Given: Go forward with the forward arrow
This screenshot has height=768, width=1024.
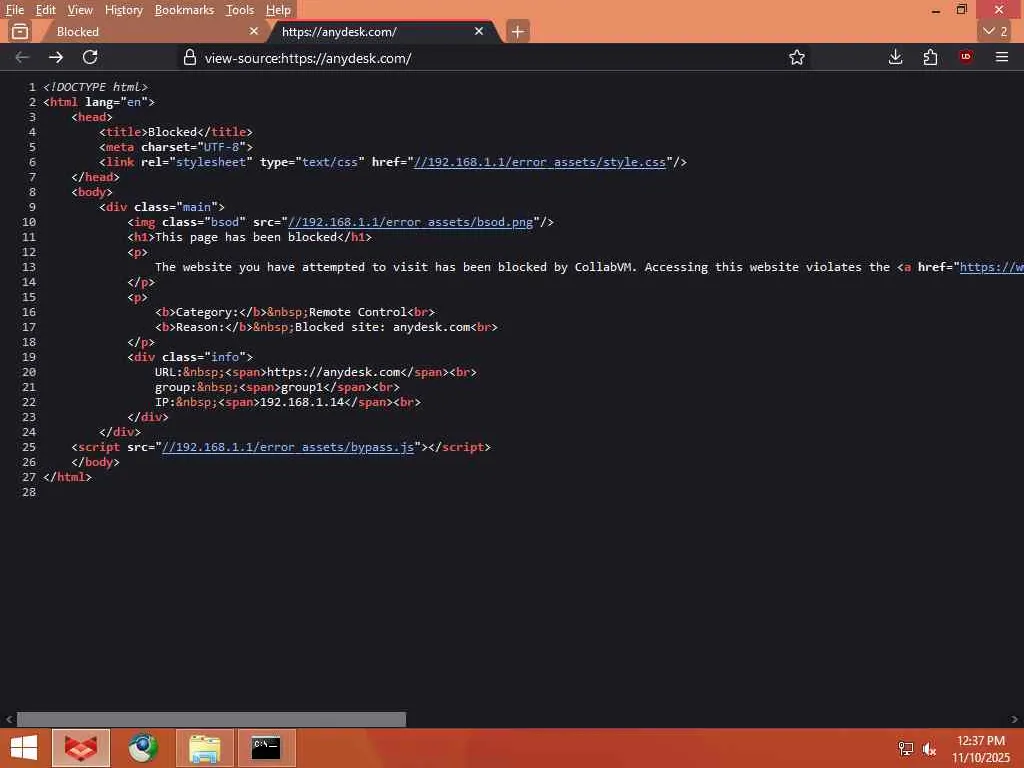Looking at the screenshot, I should pyautogui.click(x=56, y=57).
